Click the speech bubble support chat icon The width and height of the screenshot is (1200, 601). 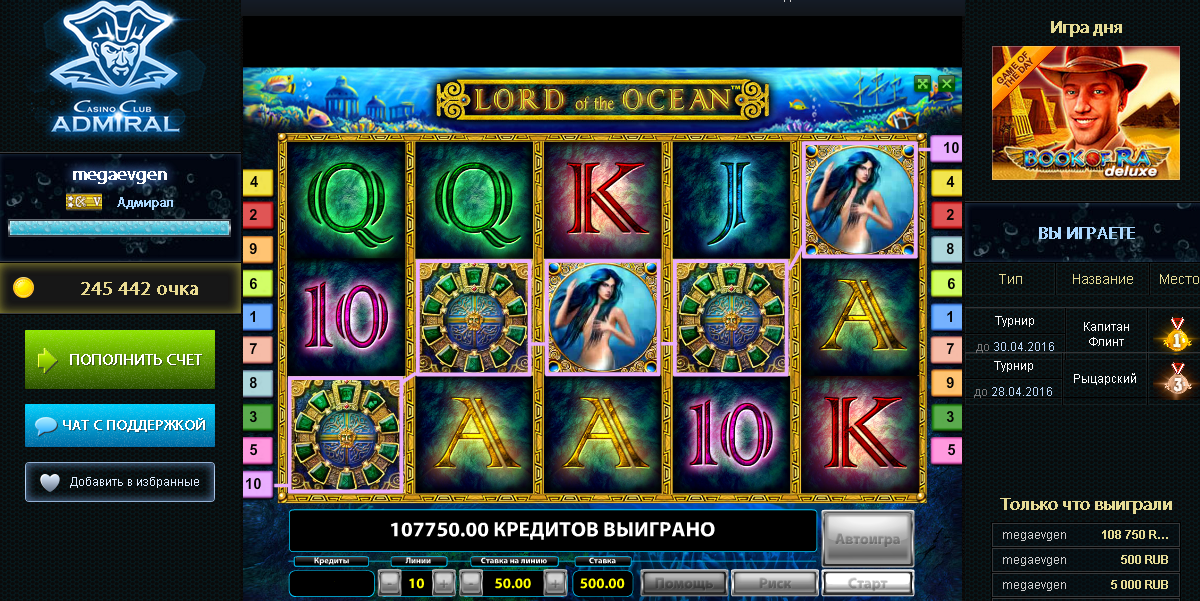point(45,425)
